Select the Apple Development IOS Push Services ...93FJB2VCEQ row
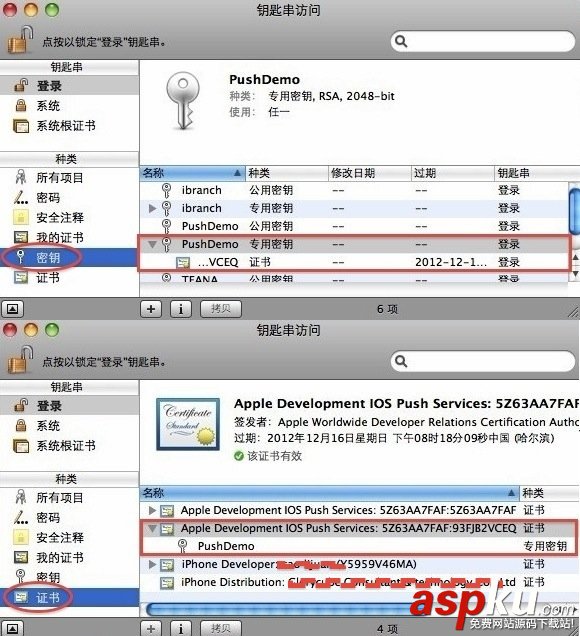Viewport: 580px width, 636px height. (359, 528)
